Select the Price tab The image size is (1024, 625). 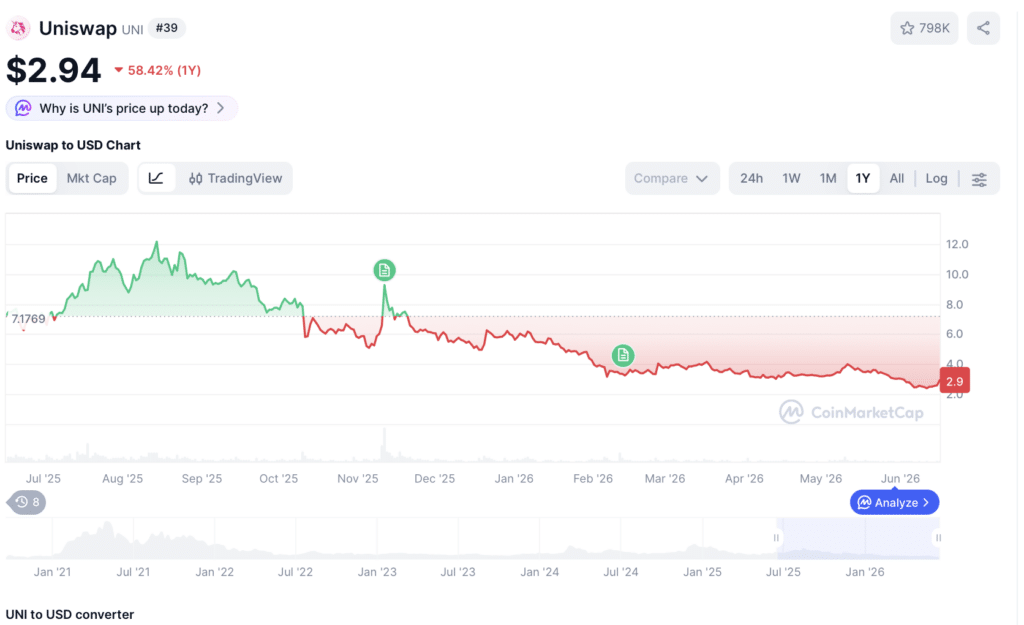click(32, 178)
